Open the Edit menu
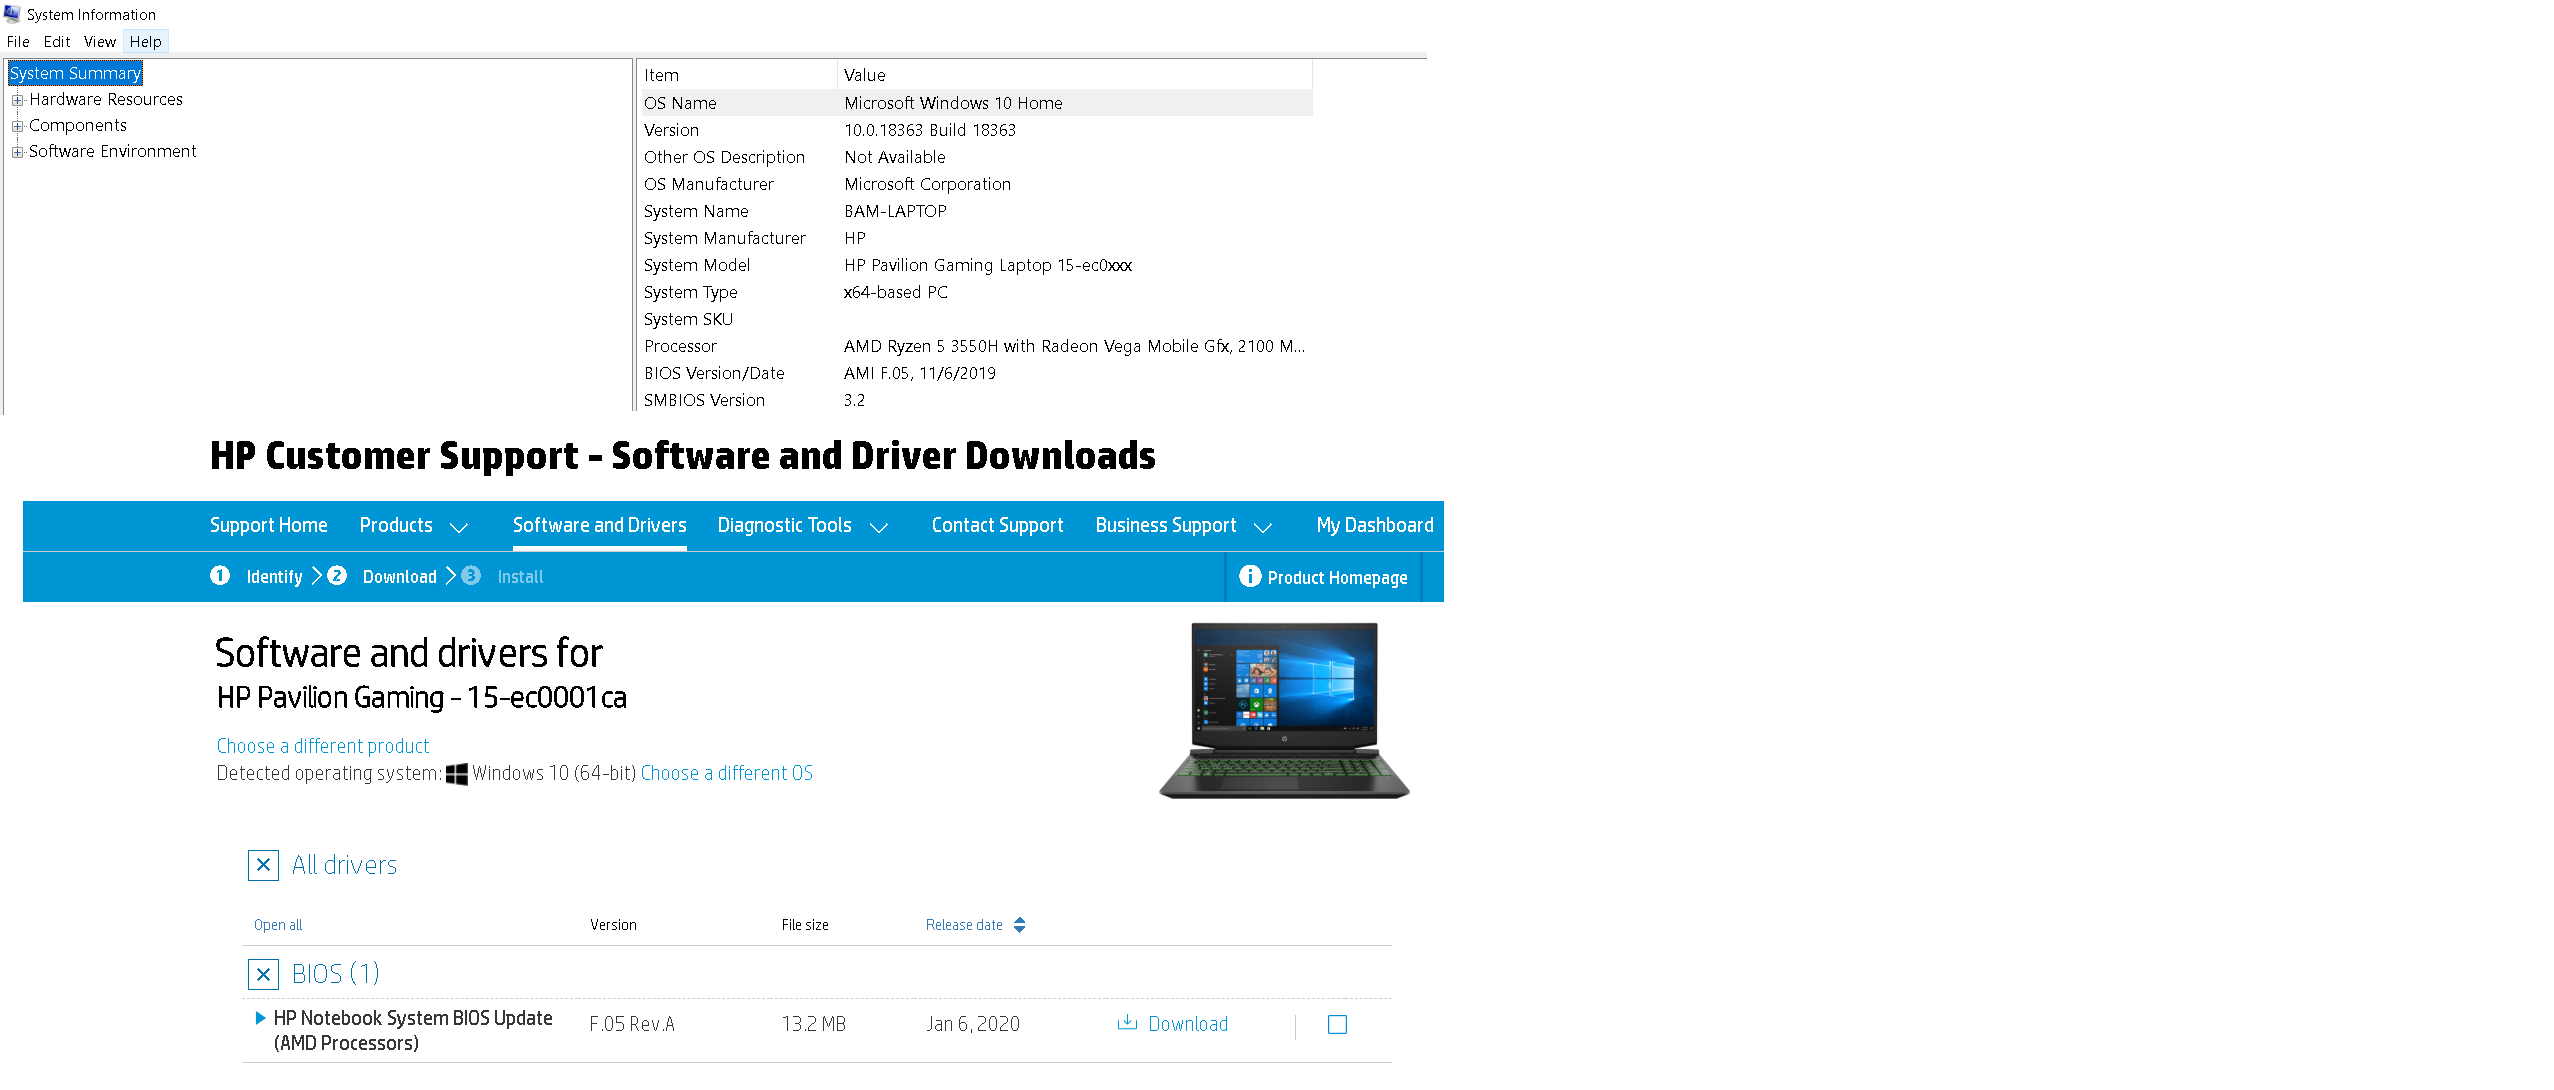Image resolution: width=2554 pixels, height=1090 pixels. pyautogui.click(x=57, y=42)
